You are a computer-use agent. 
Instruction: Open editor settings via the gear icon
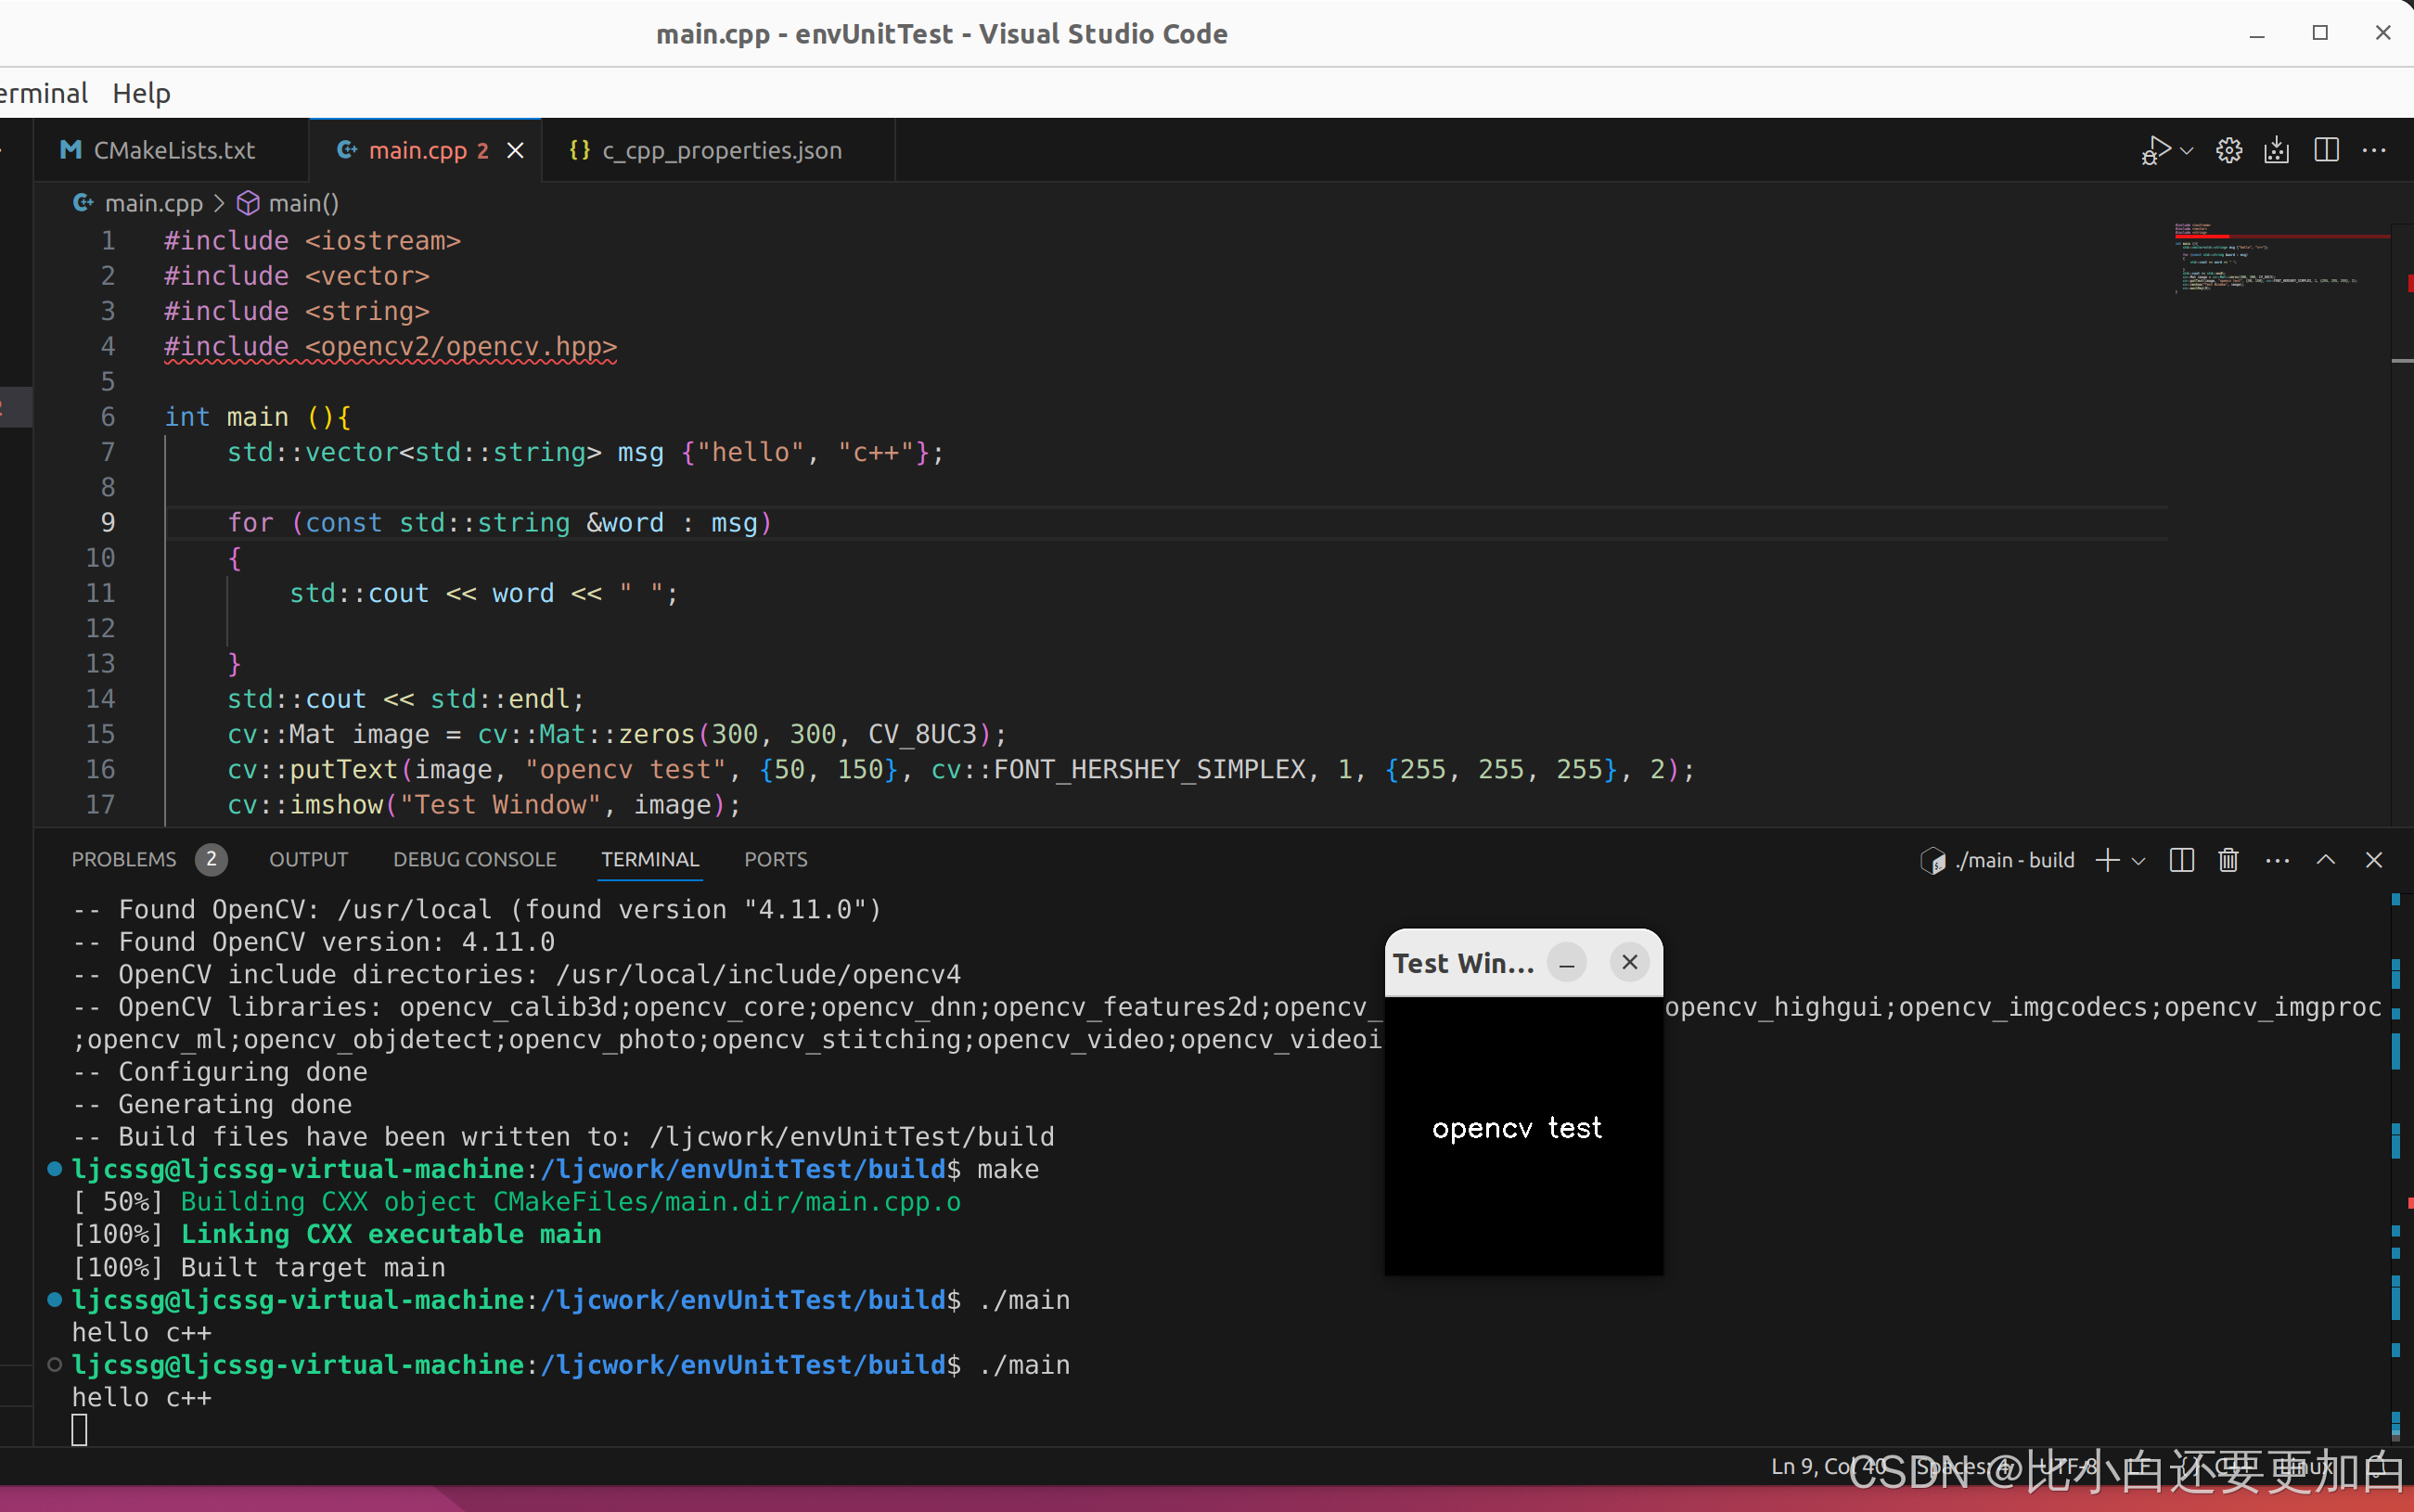pyautogui.click(x=2229, y=149)
